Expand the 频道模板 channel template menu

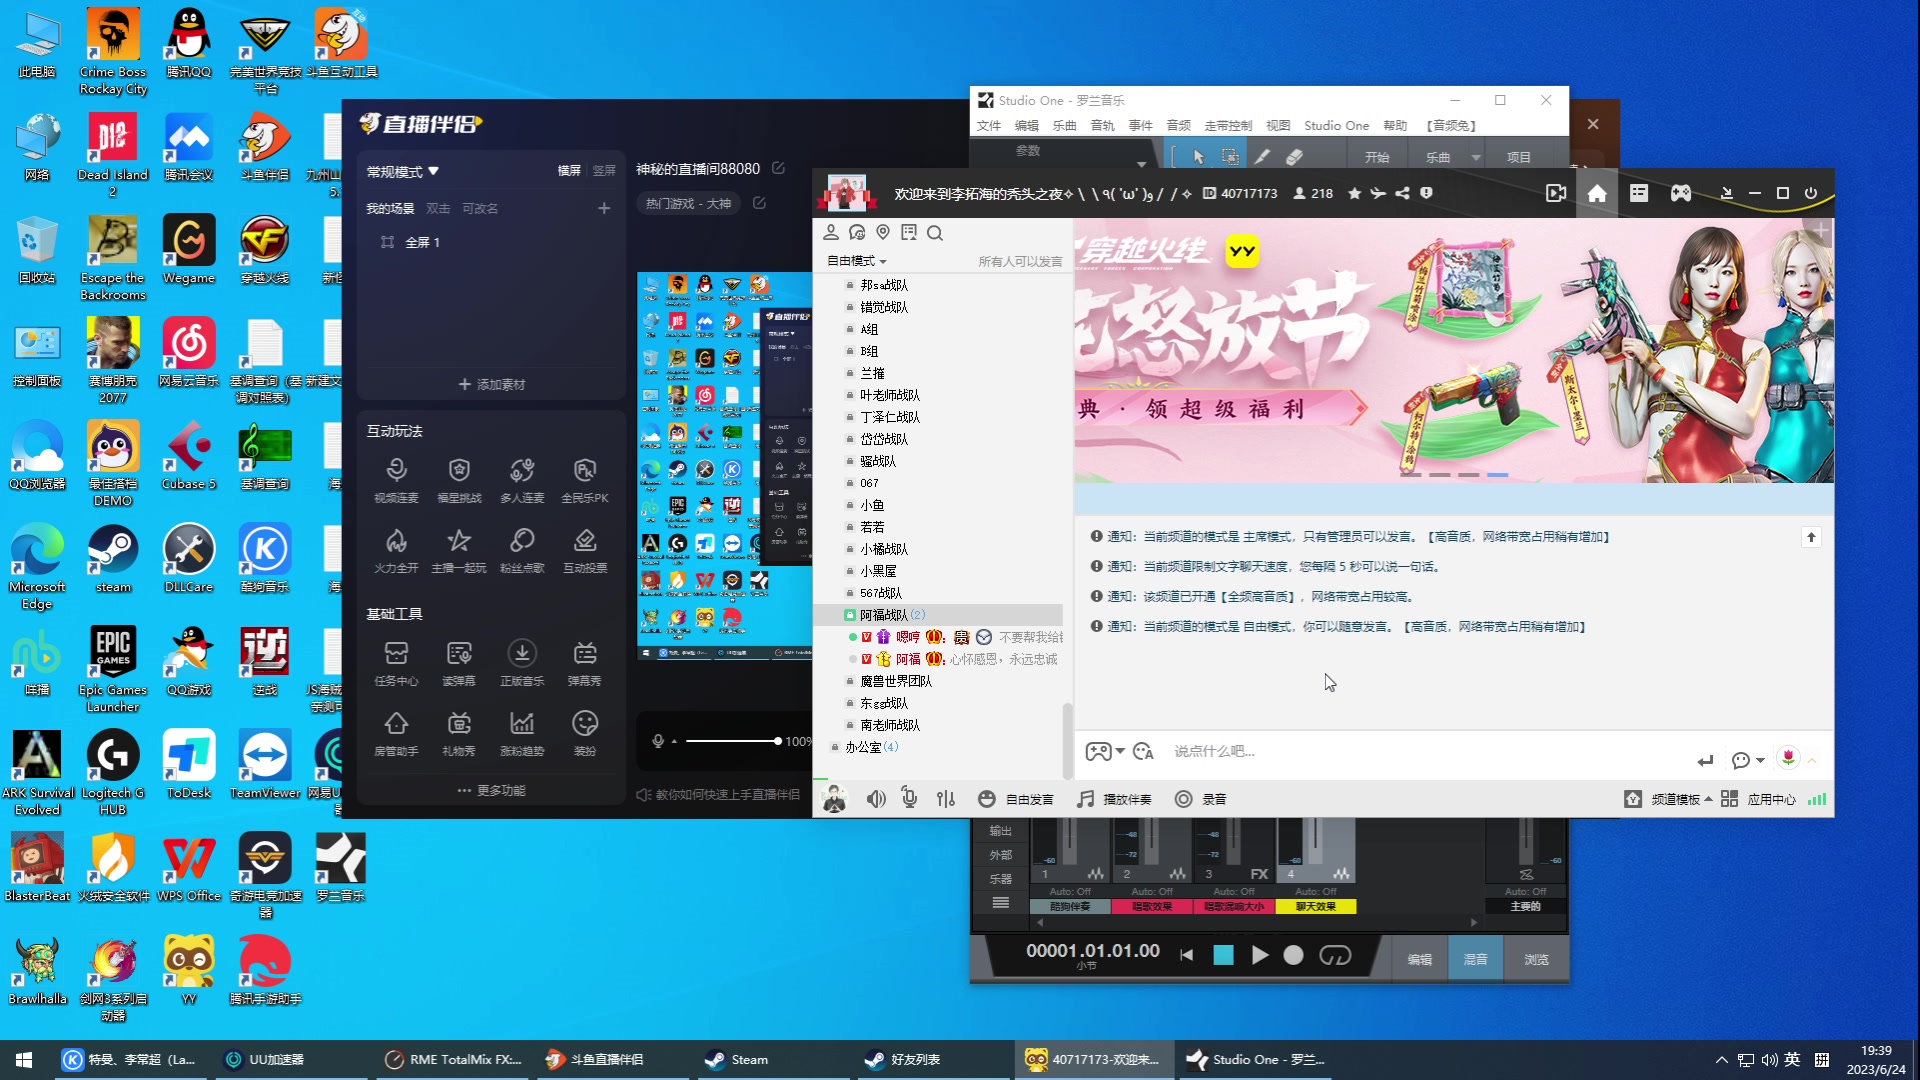1681,799
